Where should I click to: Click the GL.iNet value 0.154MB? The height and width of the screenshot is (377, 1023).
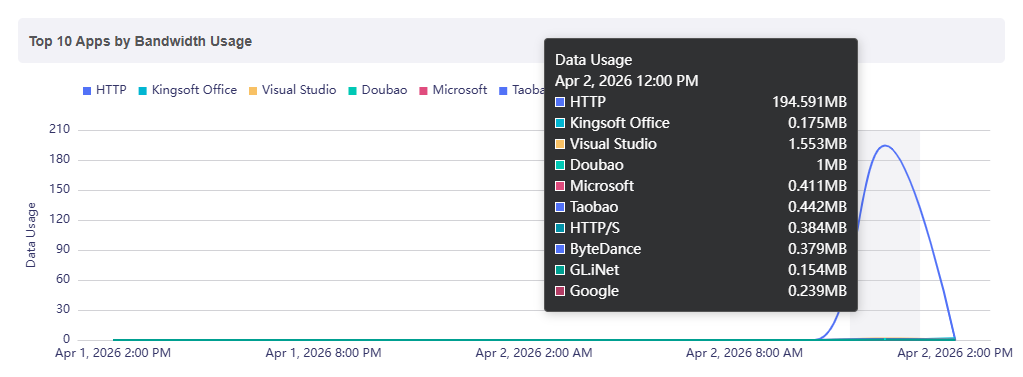point(817,270)
